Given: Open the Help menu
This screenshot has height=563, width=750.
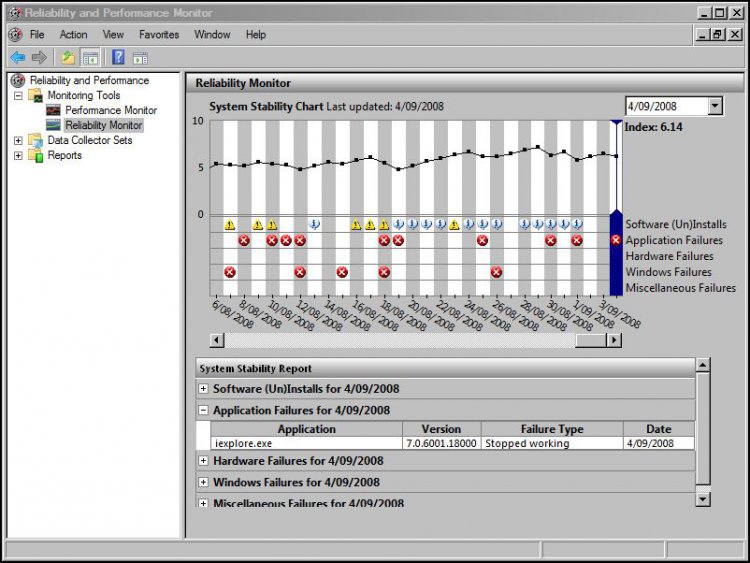Looking at the screenshot, I should (256, 34).
